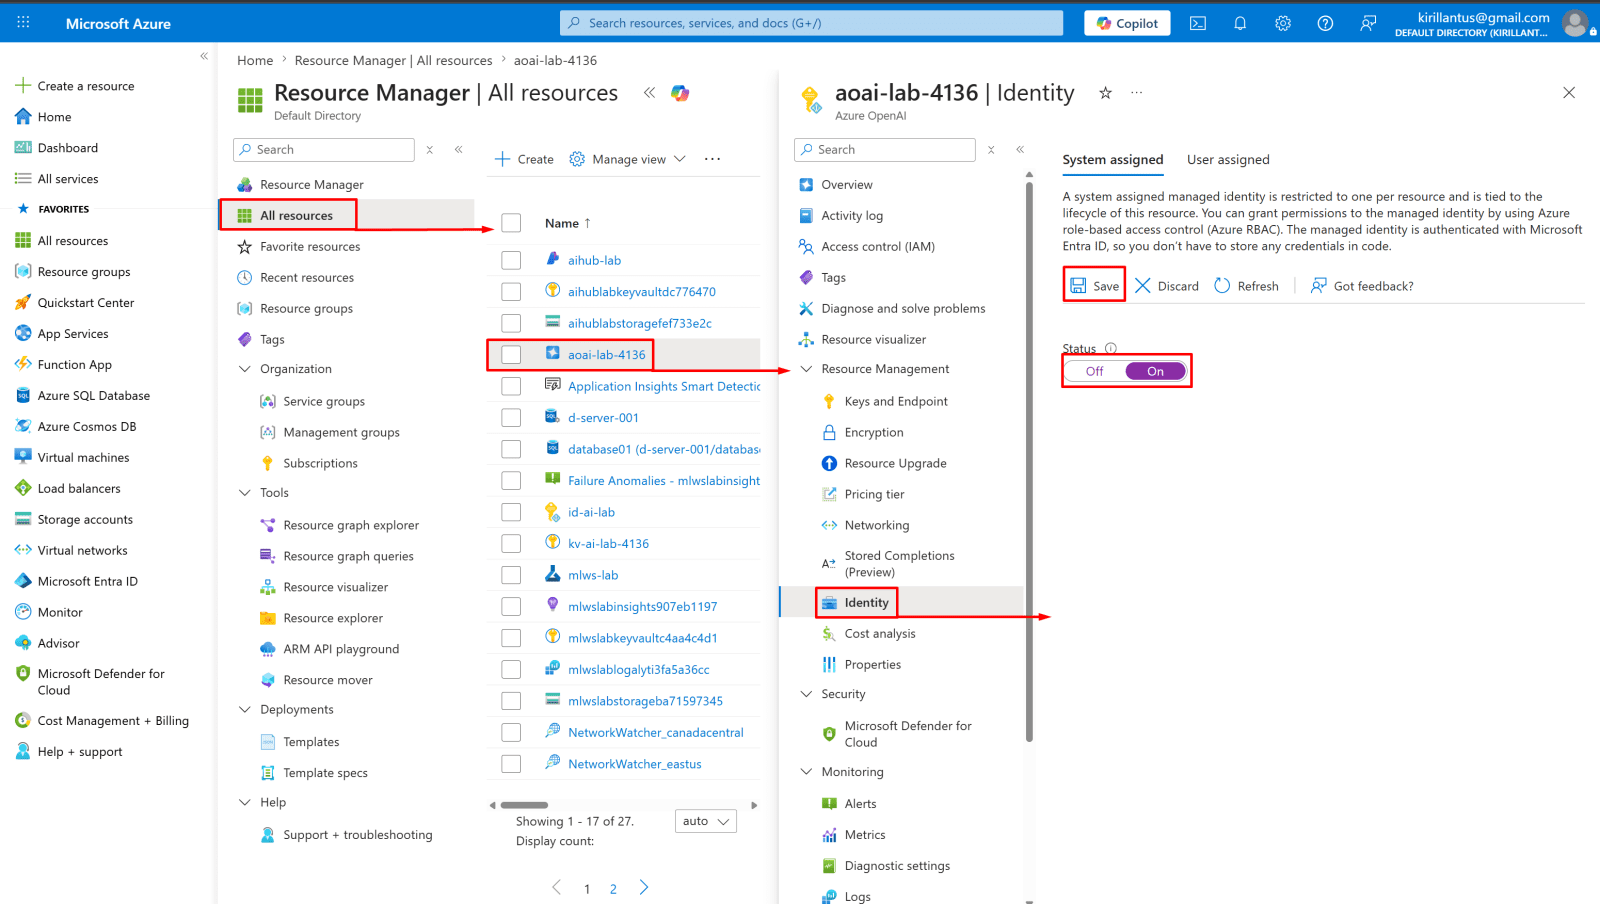Click the user account avatar
Image resolution: width=1600 pixels, height=904 pixels.
point(1575,23)
